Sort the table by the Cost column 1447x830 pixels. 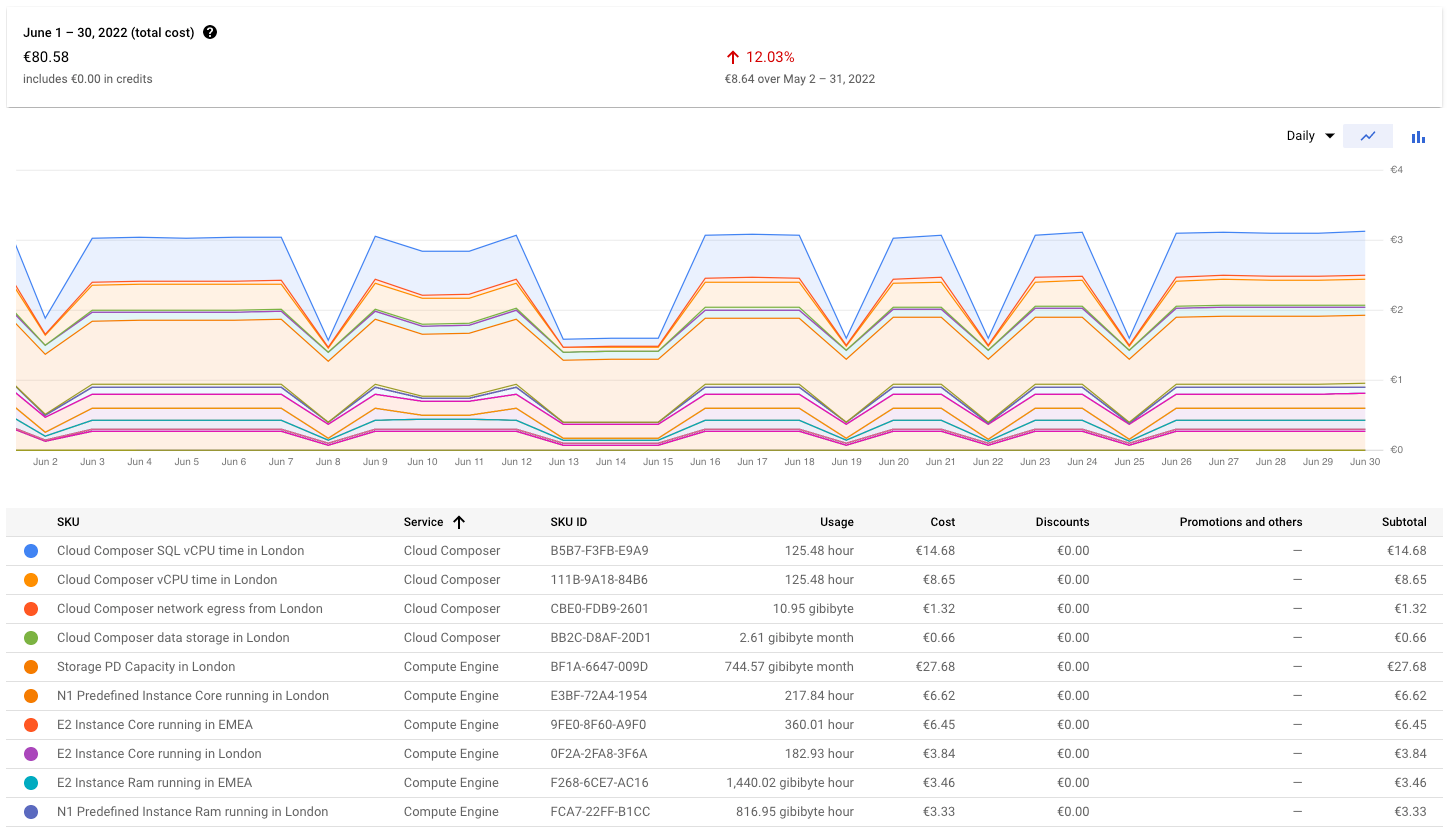point(941,521)
